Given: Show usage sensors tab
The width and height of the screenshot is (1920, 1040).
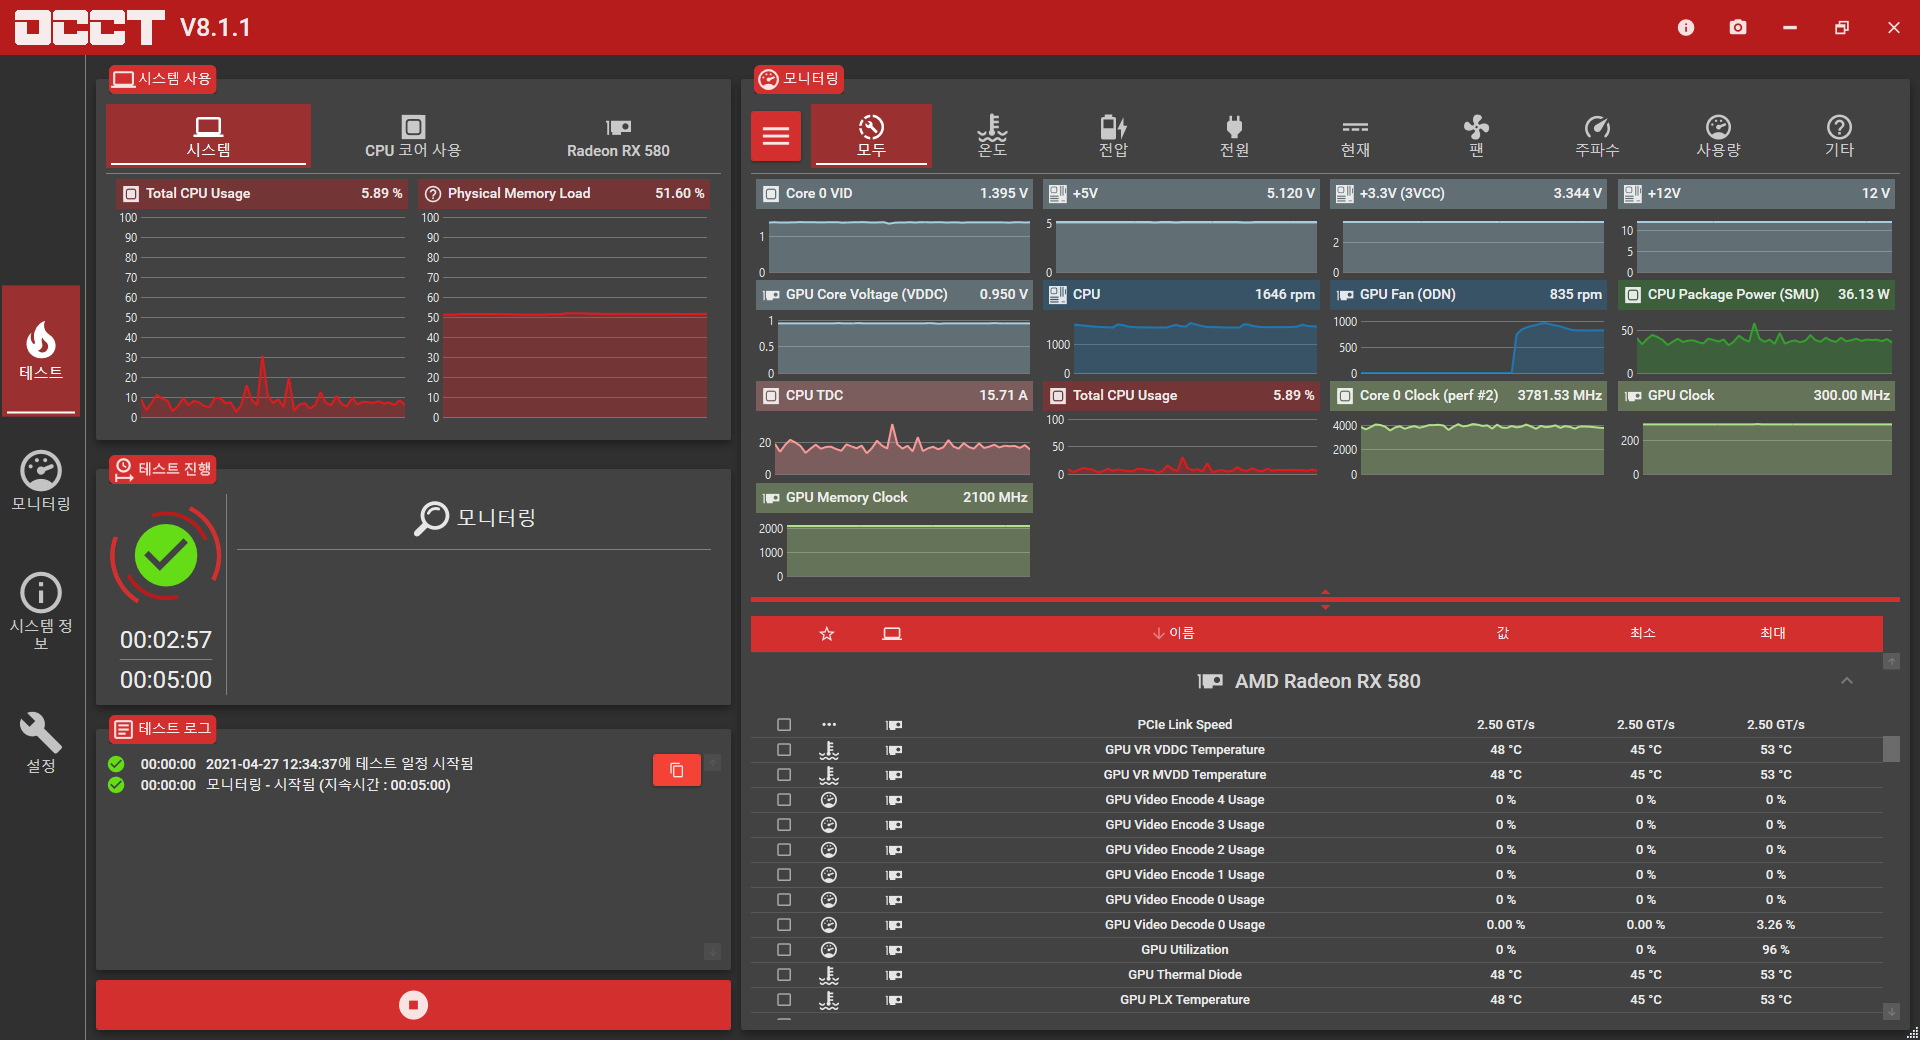Looking at the screenshot, I should (1718, 136).
